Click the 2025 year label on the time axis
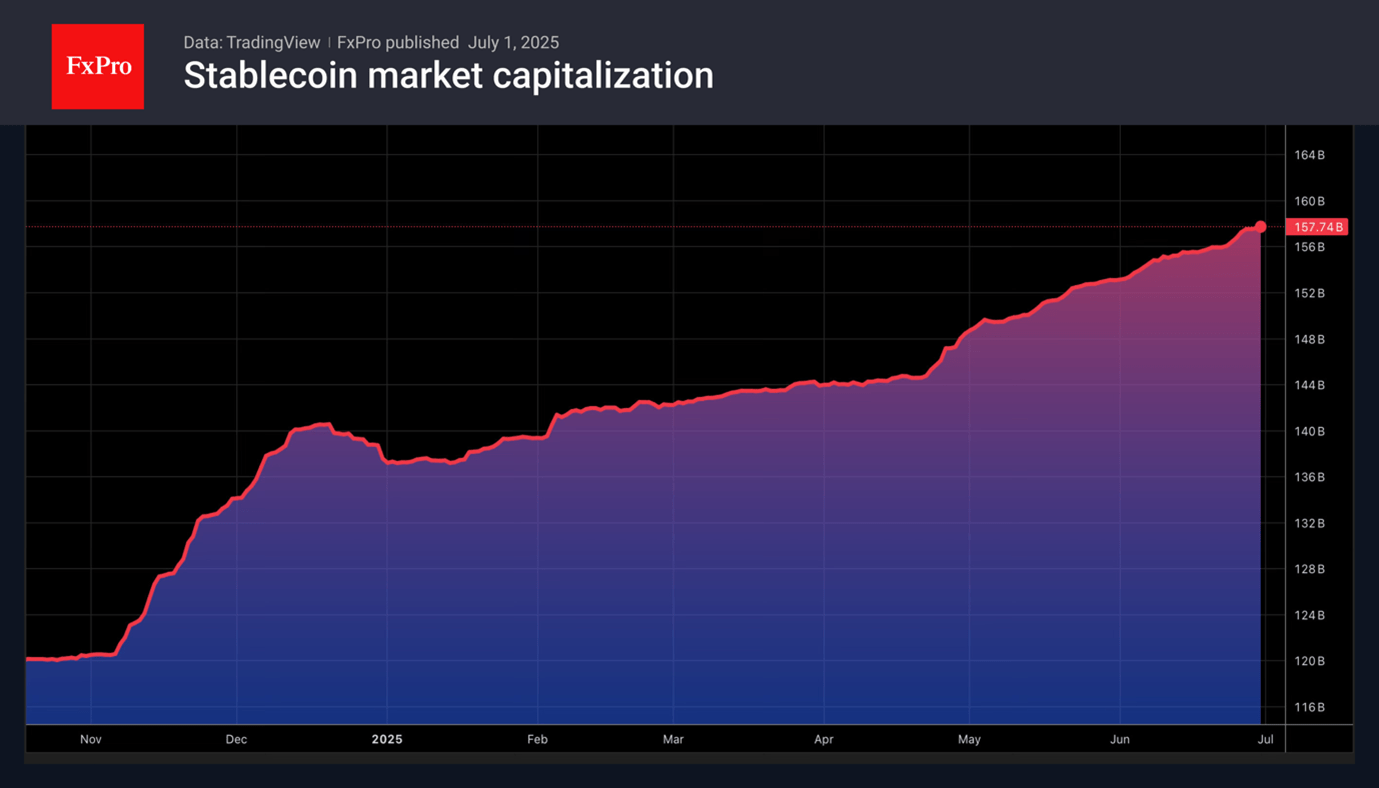 [x=387, y=740]
